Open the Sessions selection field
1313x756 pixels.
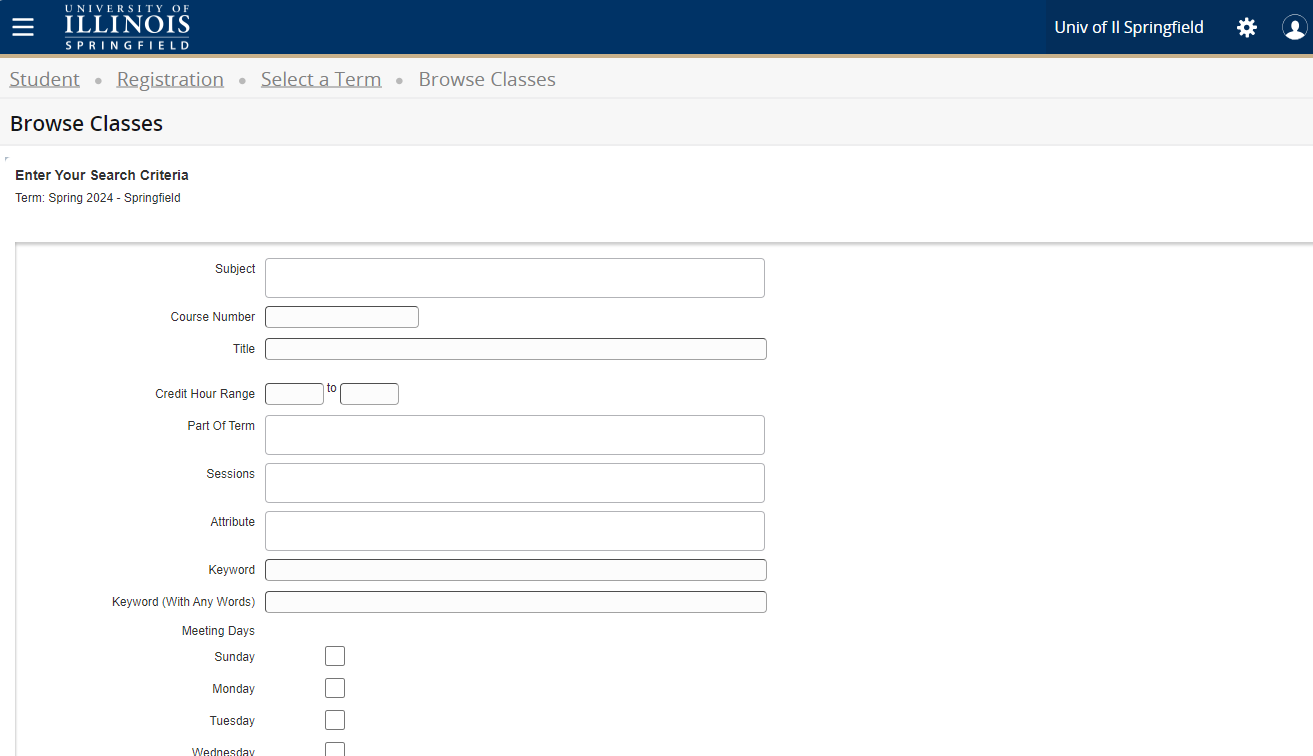tap(514, 482)
